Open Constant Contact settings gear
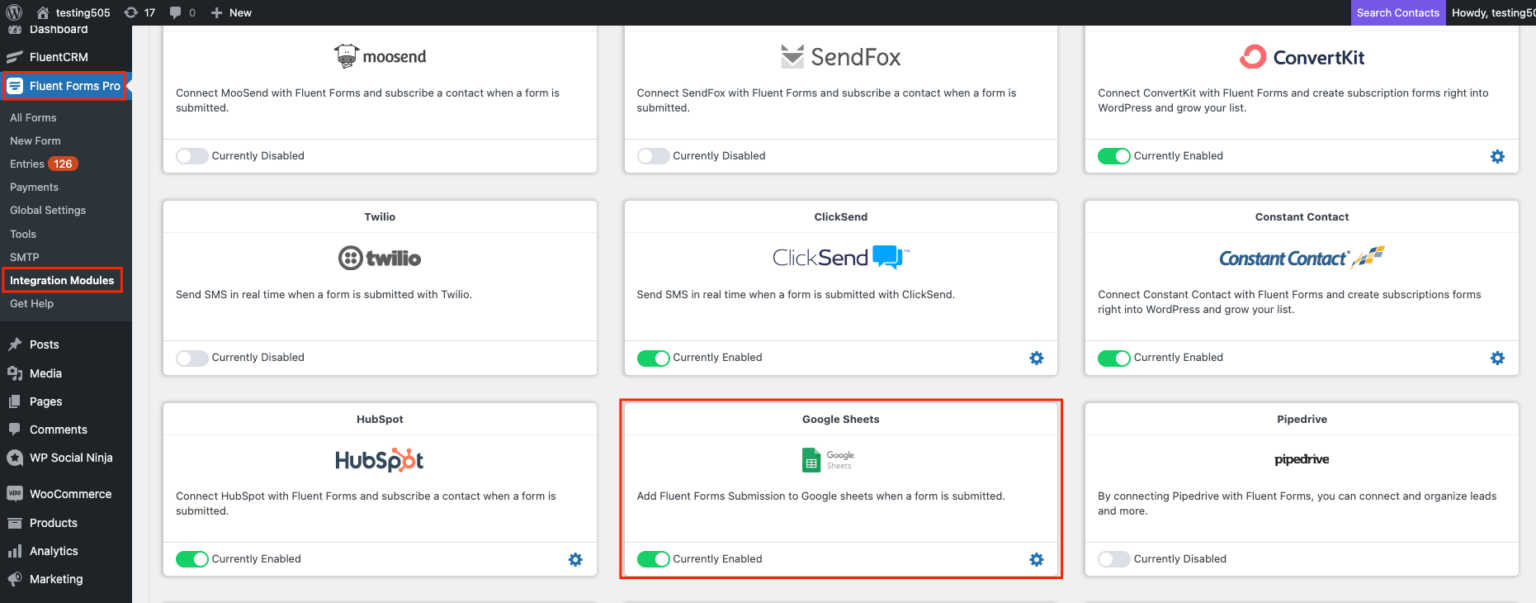The height and width of the screenshot is (603, 1536). (1497, 357)
